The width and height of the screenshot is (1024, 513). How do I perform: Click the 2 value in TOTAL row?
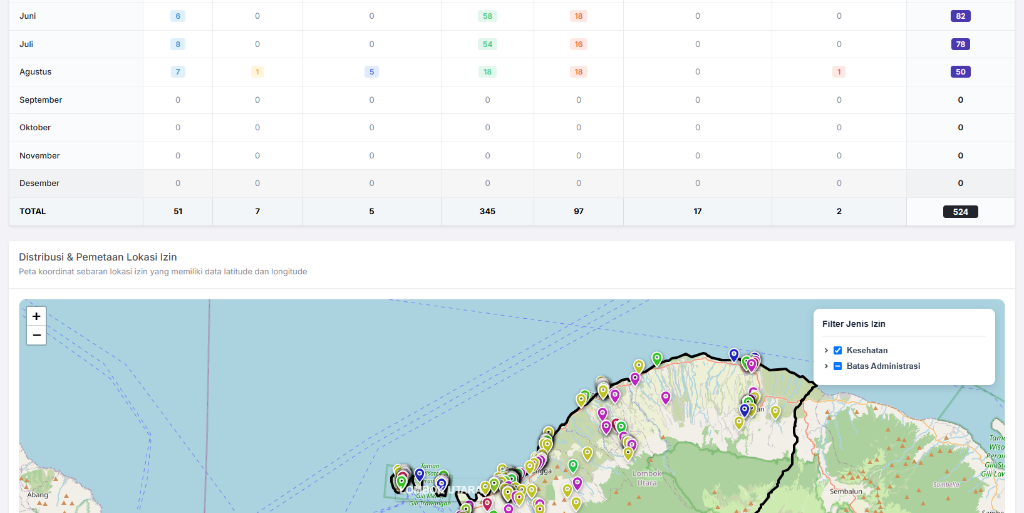pyautogui.click(x=839, y=211)
